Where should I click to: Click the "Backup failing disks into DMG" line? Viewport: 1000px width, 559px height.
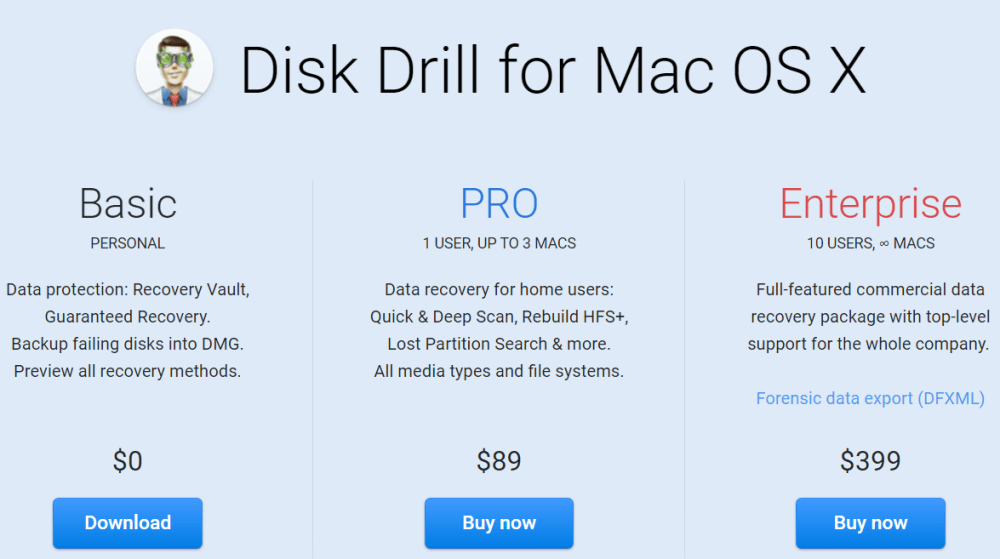128,344
